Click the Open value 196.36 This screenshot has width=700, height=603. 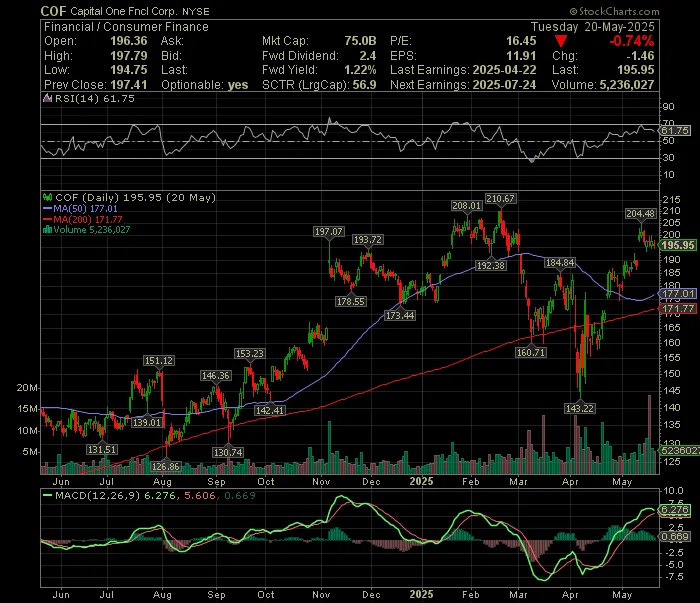click(x=129, y=41)
